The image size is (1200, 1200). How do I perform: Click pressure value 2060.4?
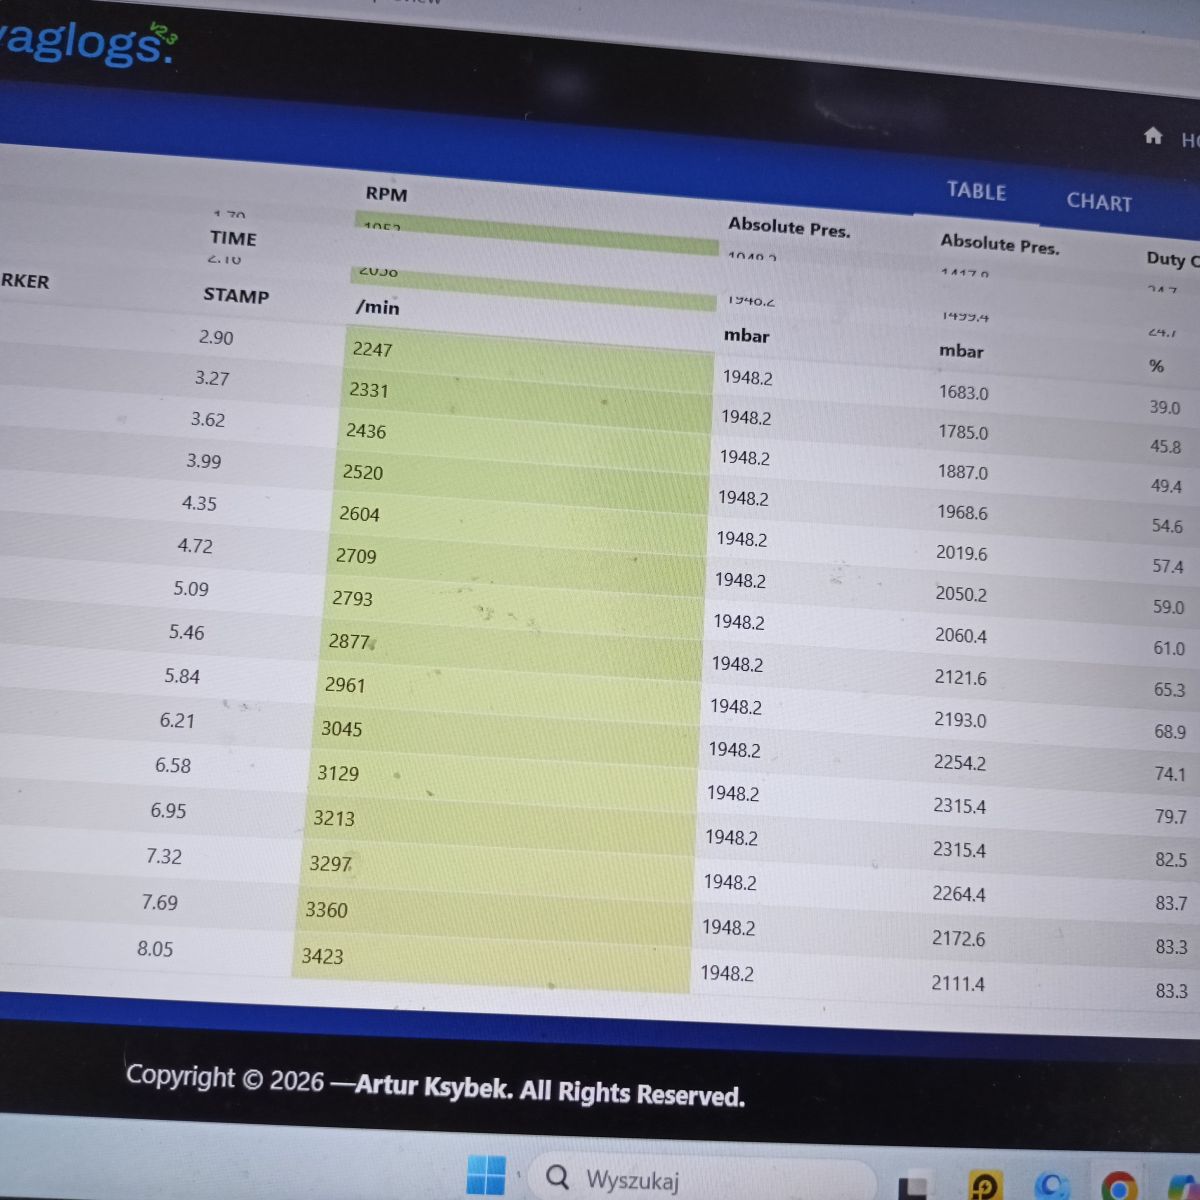(961, 636)
